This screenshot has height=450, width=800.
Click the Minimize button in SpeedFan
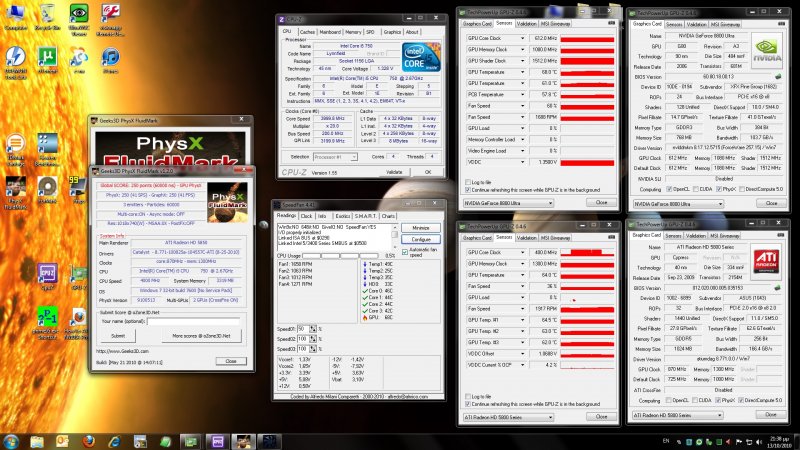pos(420,228)
